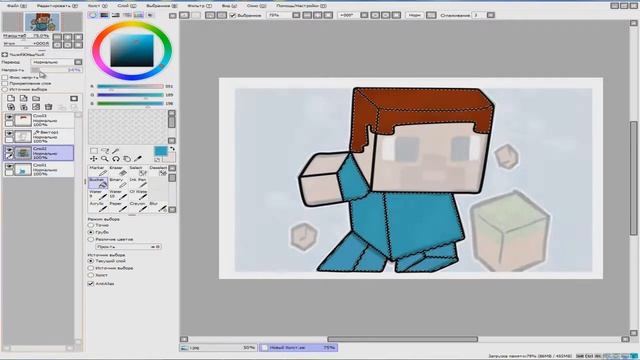The height and width of the screenshot is (360, 640).
Task: Open the Слой menu
Action: point(127,6)
